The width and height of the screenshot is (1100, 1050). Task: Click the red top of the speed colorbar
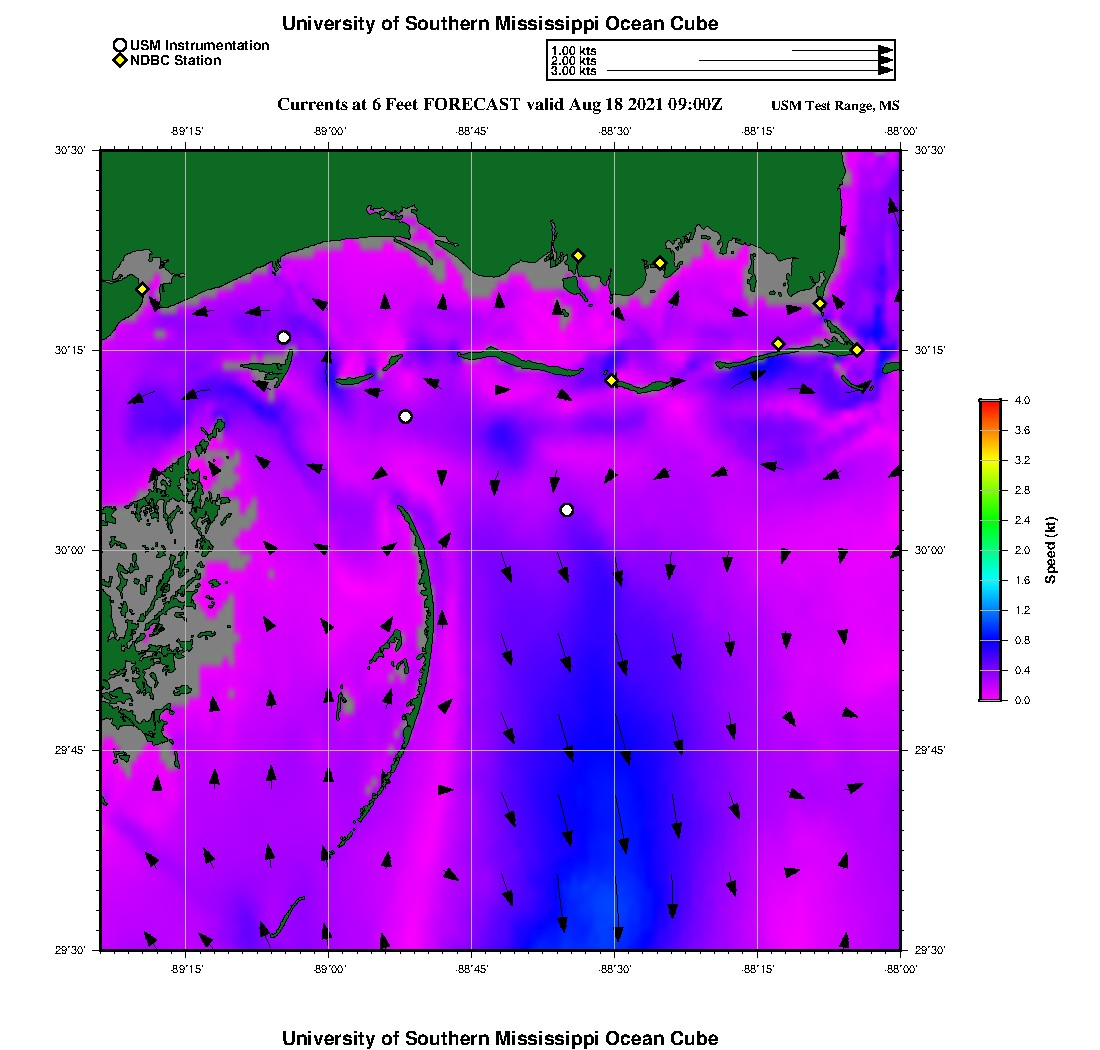[991, 405]
